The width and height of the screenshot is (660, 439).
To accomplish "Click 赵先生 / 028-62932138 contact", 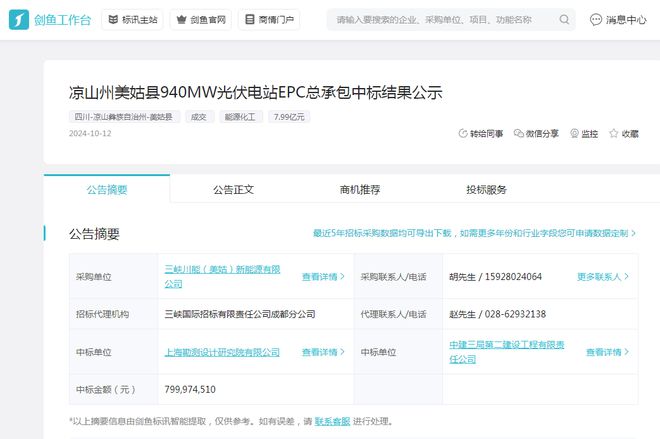I will pos(498,314).
